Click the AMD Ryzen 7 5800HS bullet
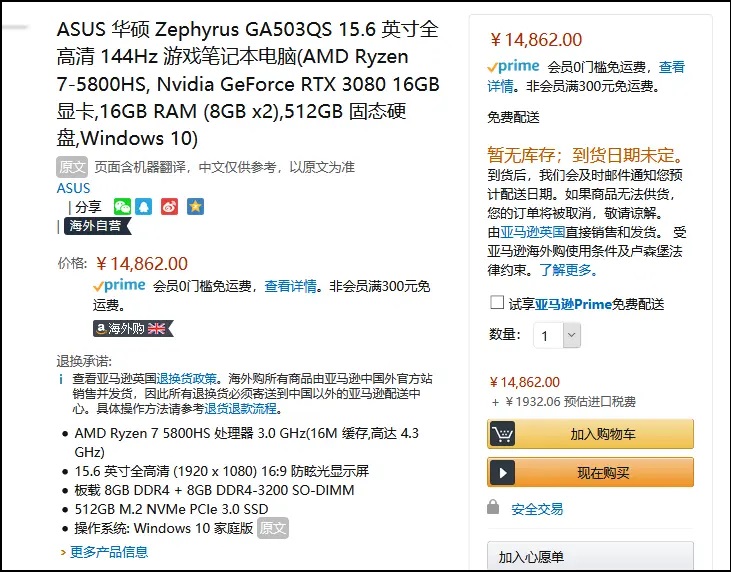This screenshot has height=572, width=731. [x=247, y=442]
